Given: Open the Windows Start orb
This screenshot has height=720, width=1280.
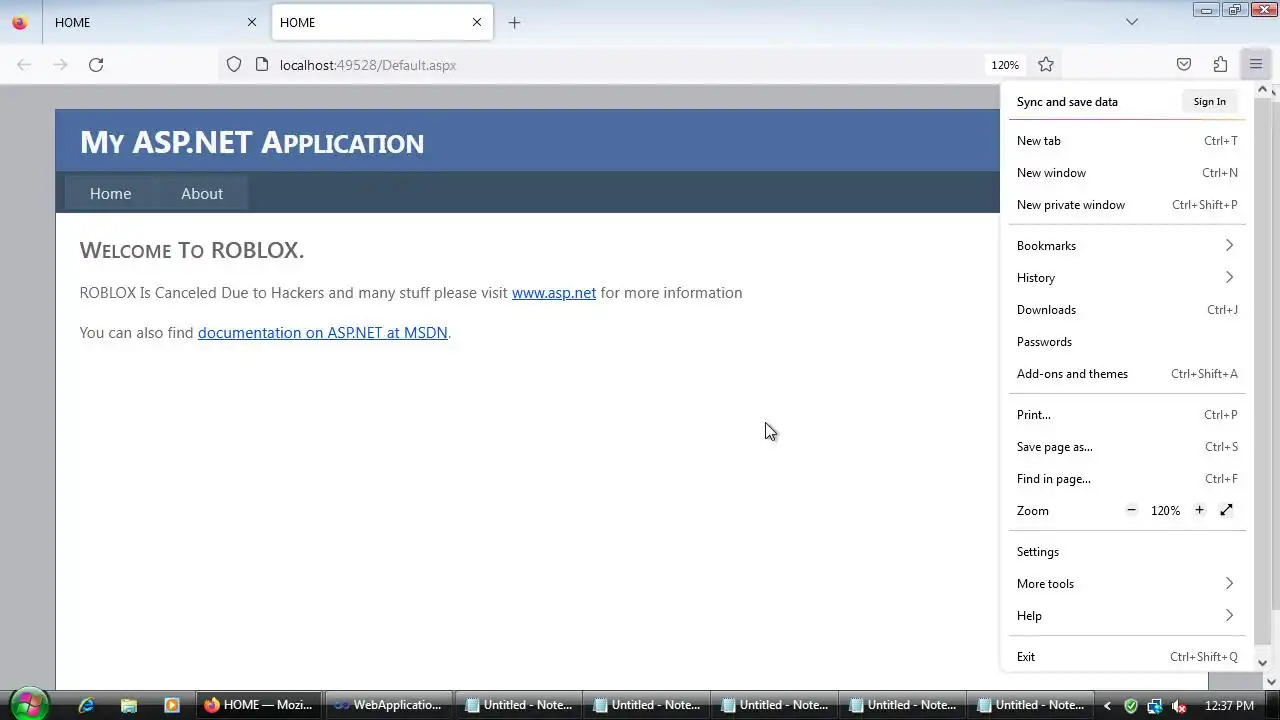Looking at the screenshot, I should click(29, 704).
